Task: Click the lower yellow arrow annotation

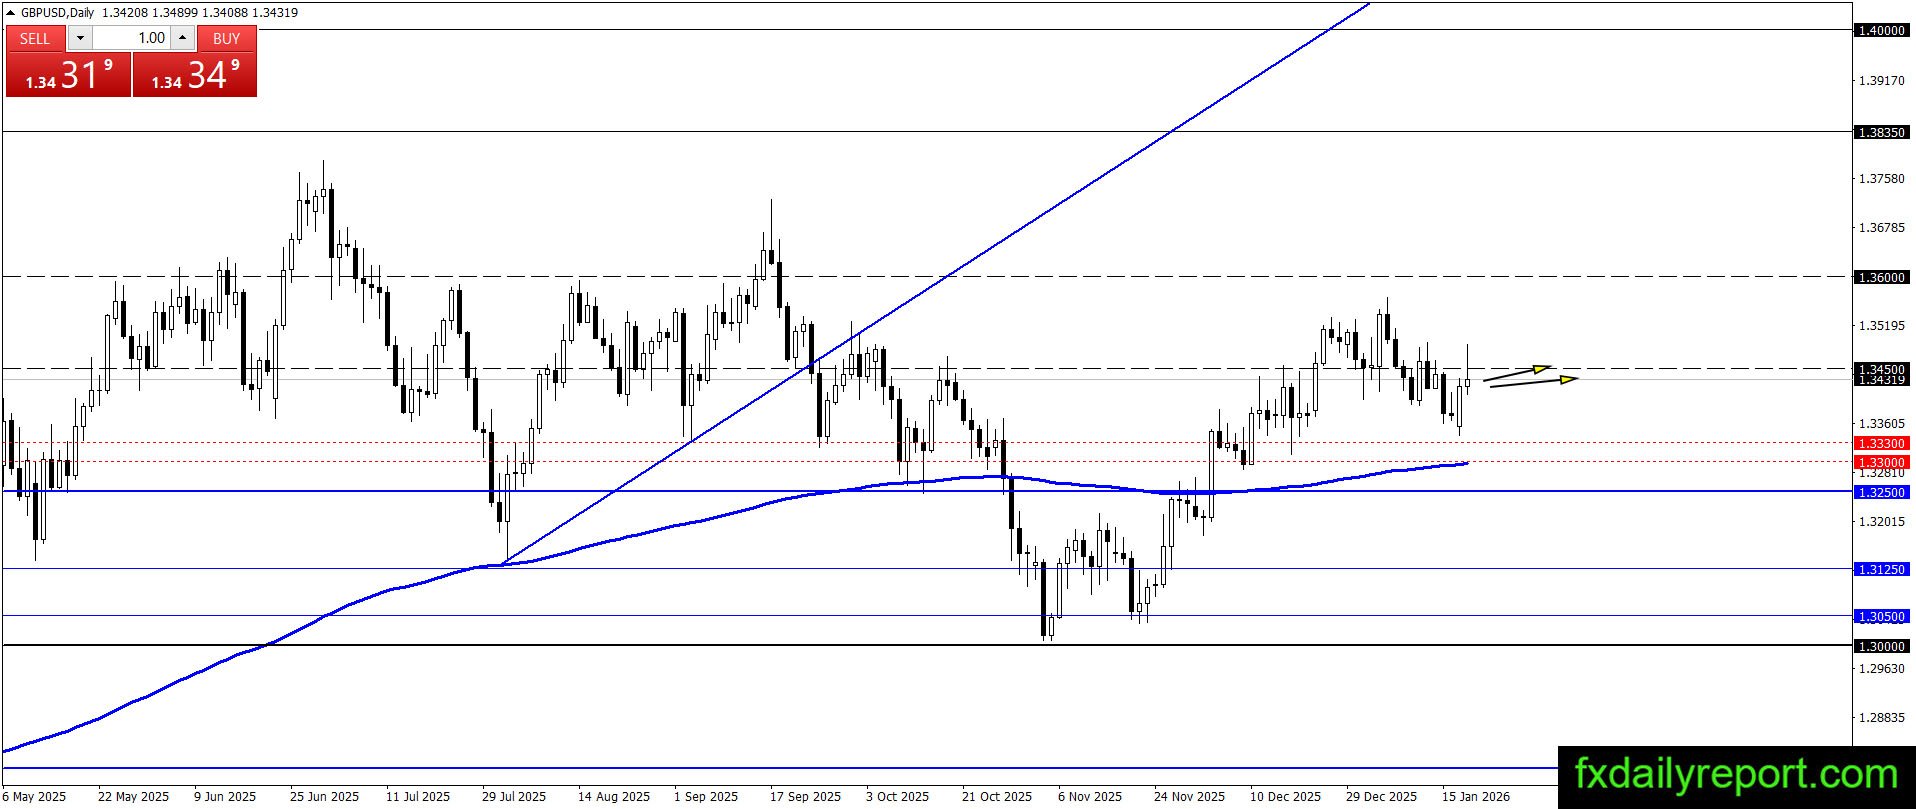Action: [x=1534, y=381]
